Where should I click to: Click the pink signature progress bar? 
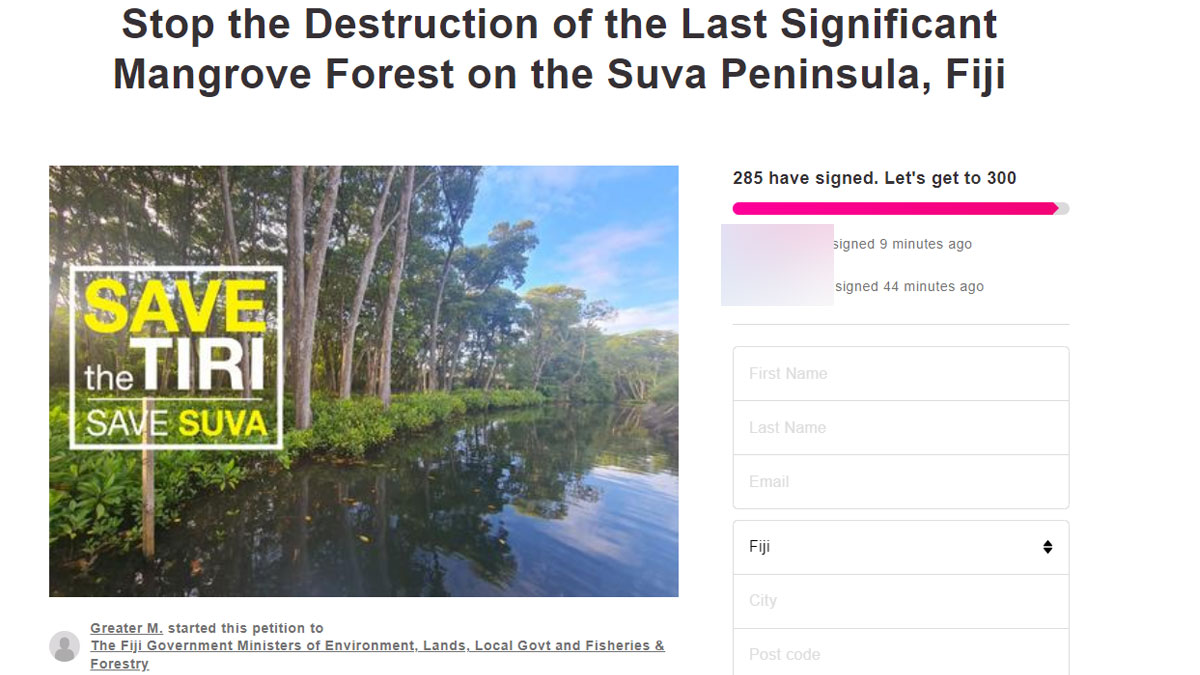[x=894, y=208]
